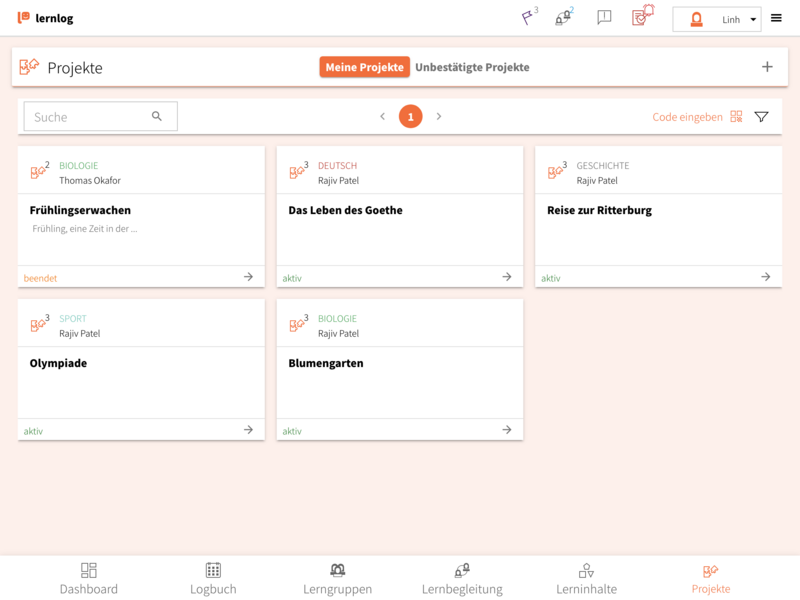Open Frühlingserwachen project via arrow
Screen dimensions: 800x600
[248, 277]
